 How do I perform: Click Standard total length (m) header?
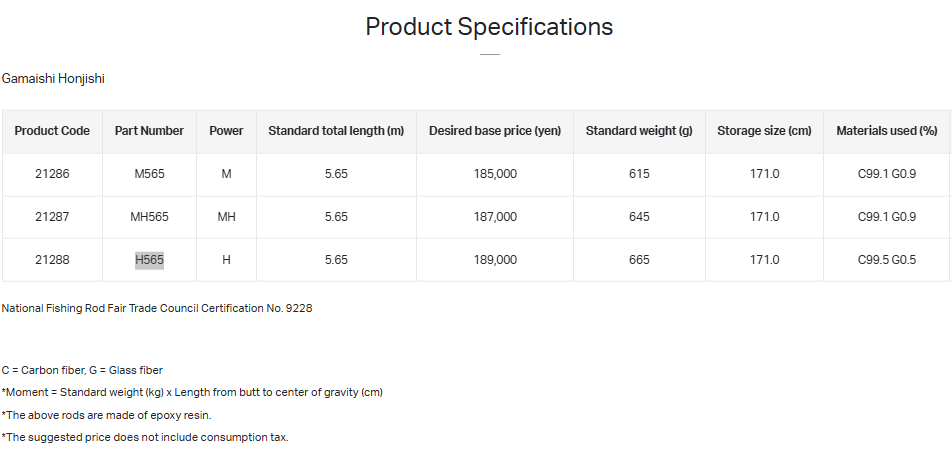[x=336, y=131]
